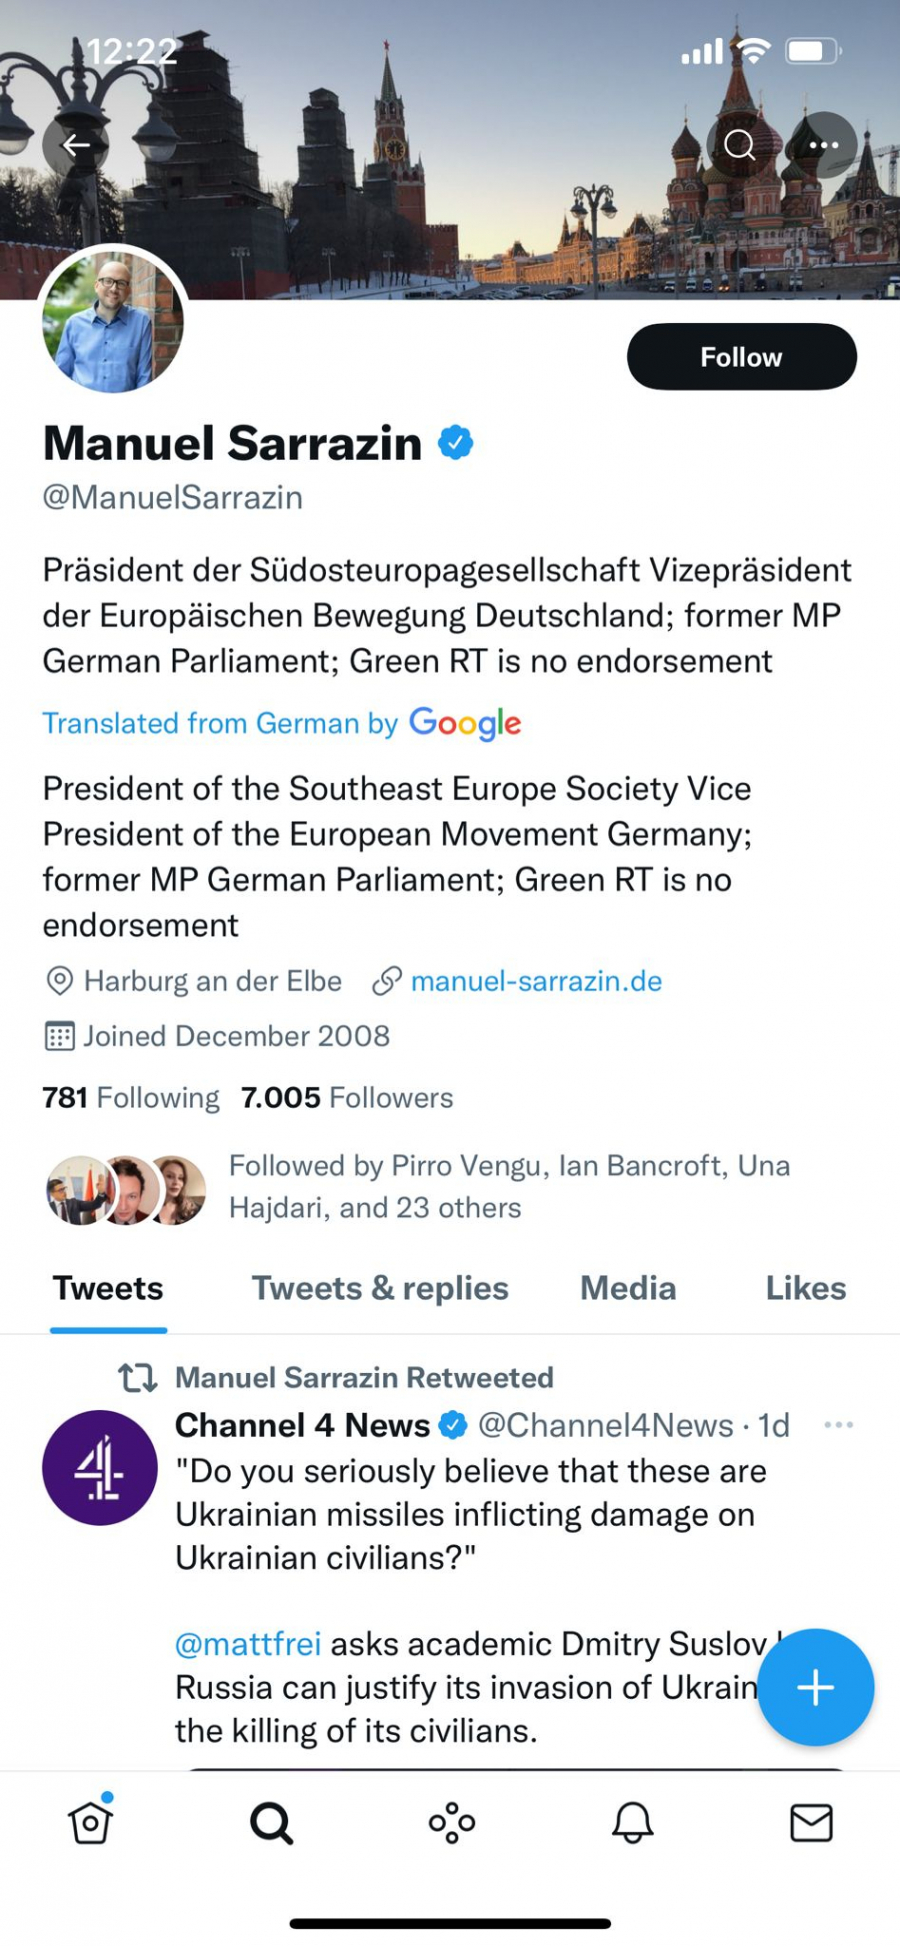The width and height of the screenshot is (900, 1946).
Task: Open manuel-sarrazin.de website link
Action: click(536, 981)
